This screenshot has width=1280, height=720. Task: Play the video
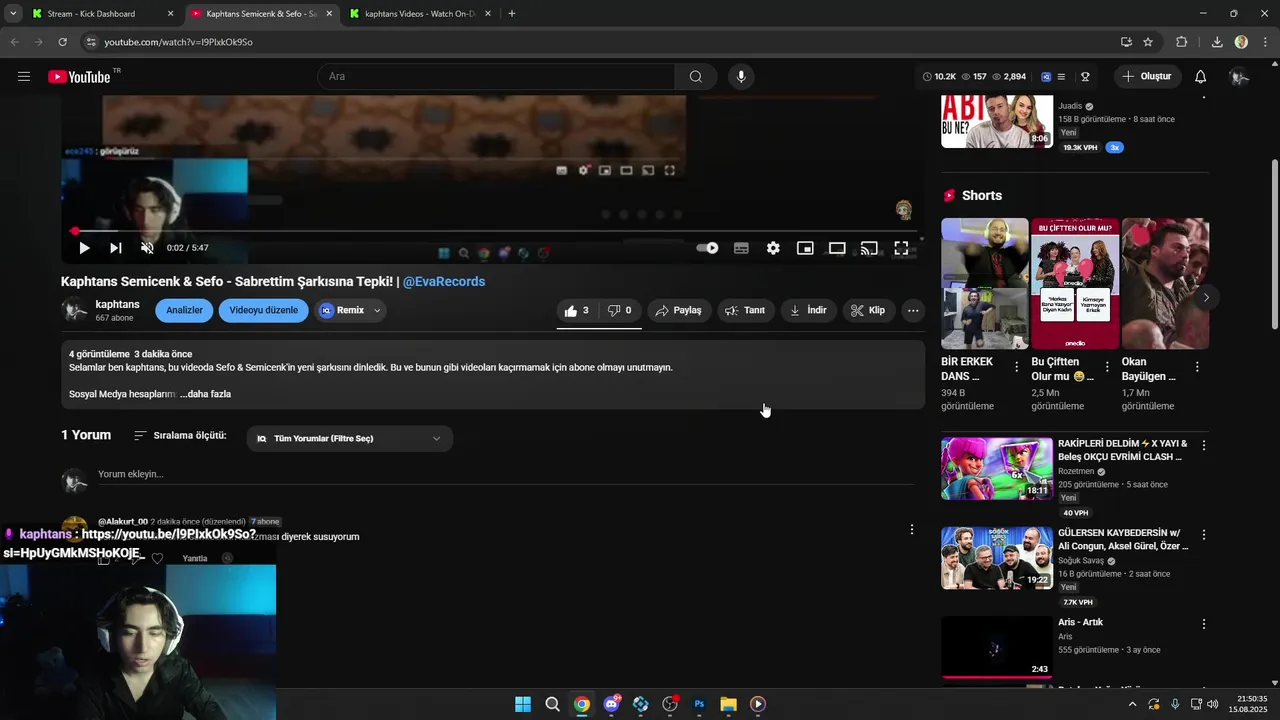click(84, 248)
